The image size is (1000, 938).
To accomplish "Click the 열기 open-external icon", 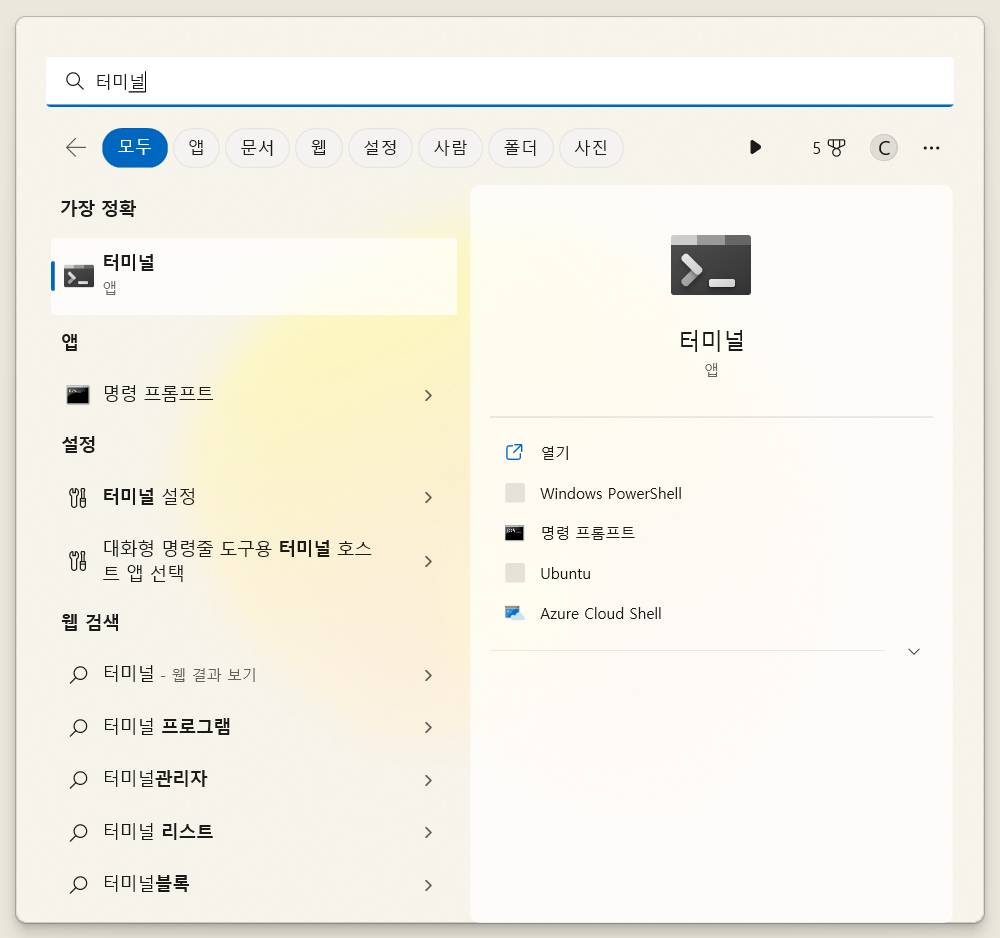I will [514, 452].
